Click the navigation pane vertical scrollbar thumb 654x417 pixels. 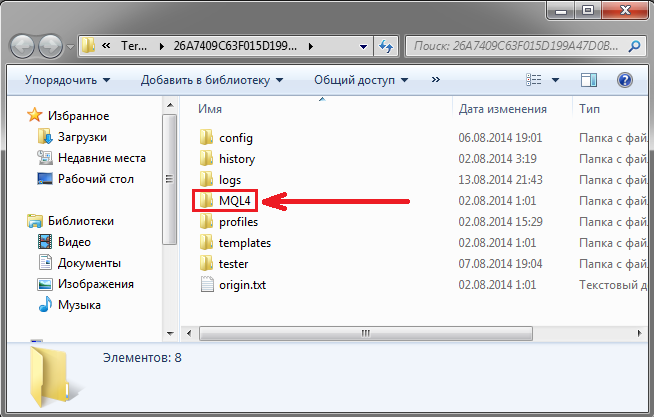(x=169, y=179)
